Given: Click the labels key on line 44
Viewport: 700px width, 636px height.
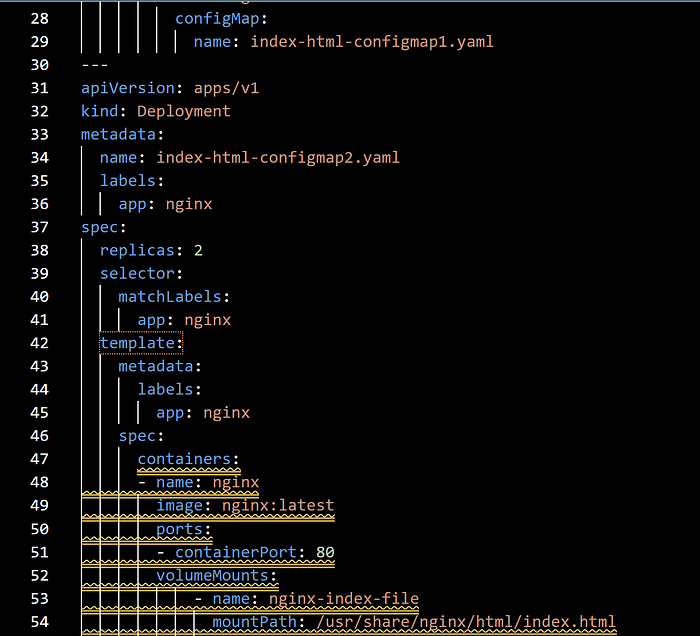Looking at the screenshot, I should [x=165, y=390].
